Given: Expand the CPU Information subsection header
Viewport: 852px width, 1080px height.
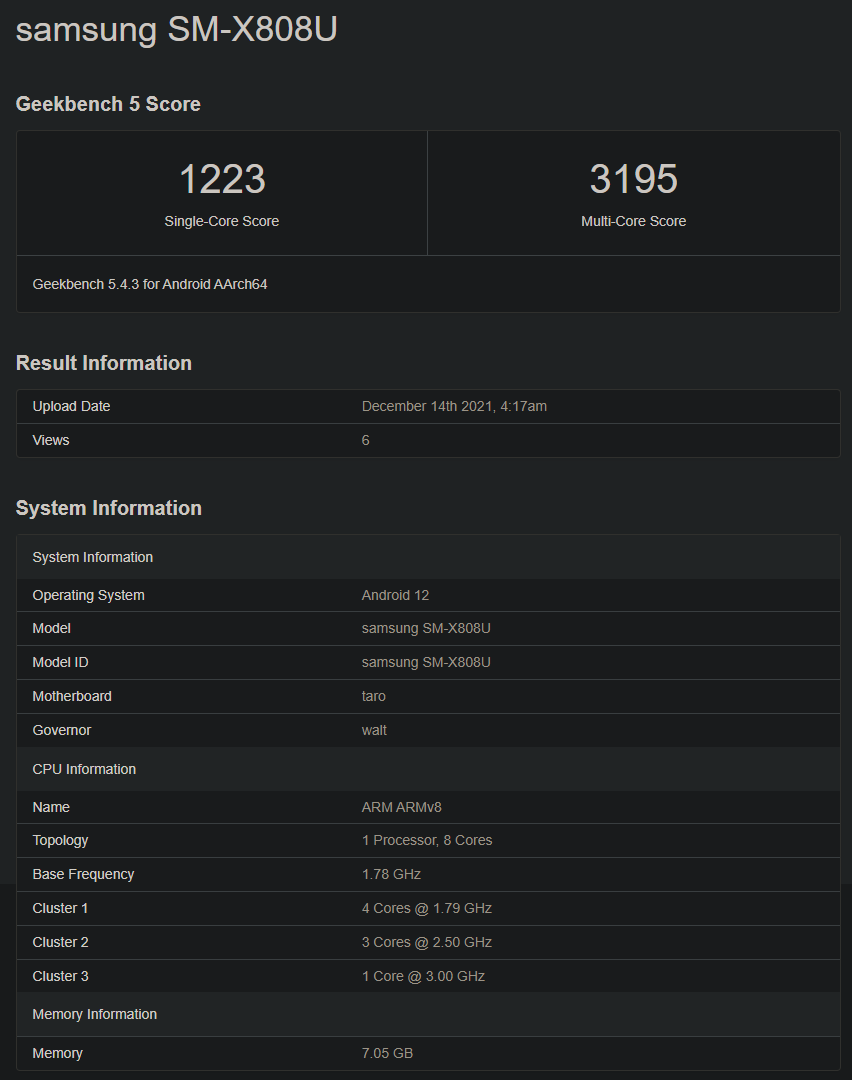Looking at the screenshot, I should coord(428,769).
